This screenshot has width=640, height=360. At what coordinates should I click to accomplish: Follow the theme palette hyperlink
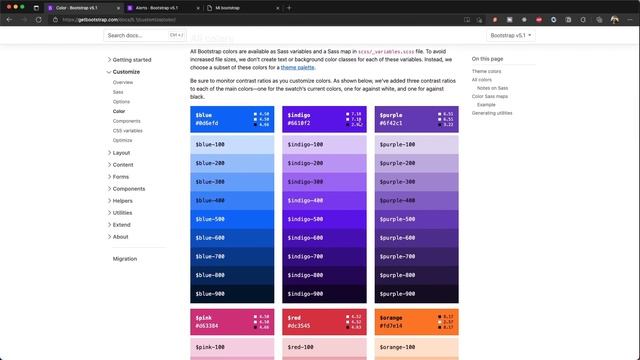(x=298, y=67)
